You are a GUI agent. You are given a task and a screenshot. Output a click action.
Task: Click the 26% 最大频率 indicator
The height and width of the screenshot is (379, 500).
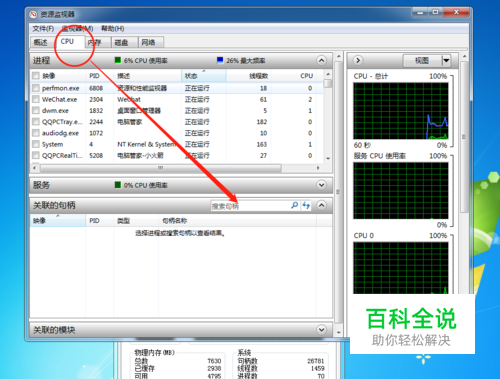[x=241, y=60]
